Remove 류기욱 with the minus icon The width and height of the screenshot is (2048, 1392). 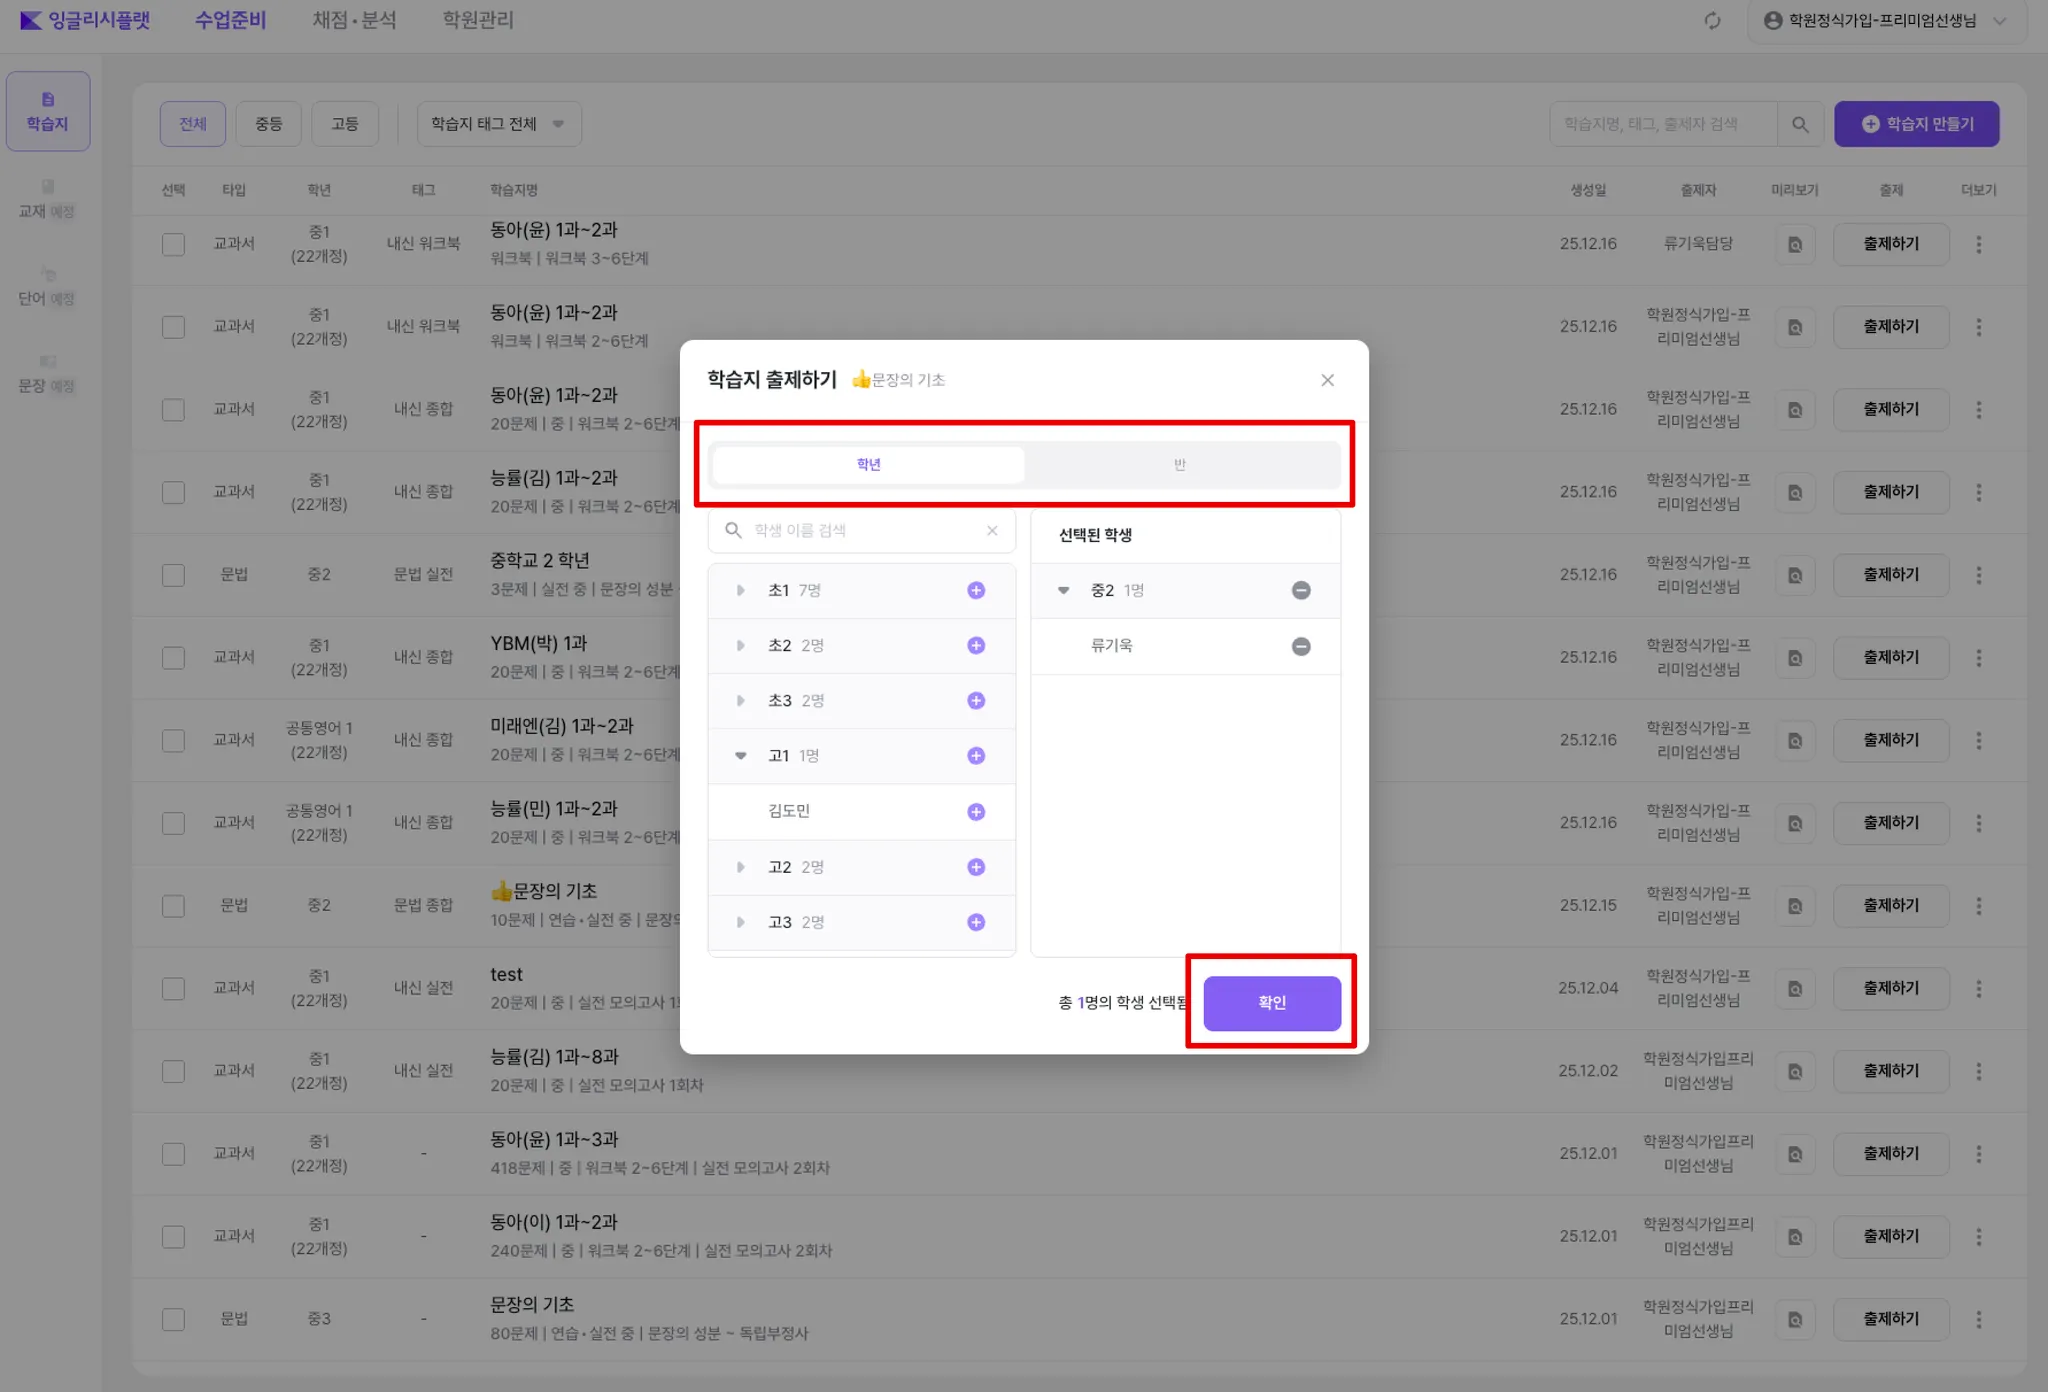pyautogui.click(x=1301, y=646)
